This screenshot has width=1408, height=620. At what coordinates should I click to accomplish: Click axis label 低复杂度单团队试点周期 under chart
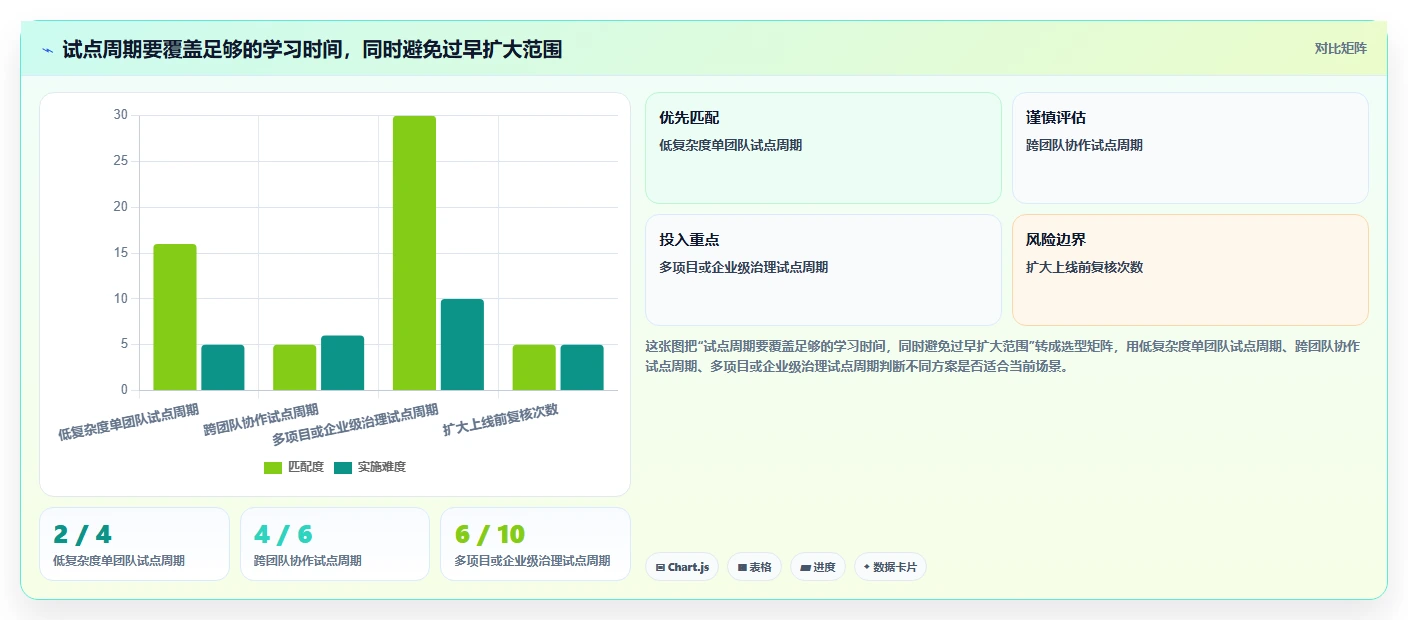[128, 422]
